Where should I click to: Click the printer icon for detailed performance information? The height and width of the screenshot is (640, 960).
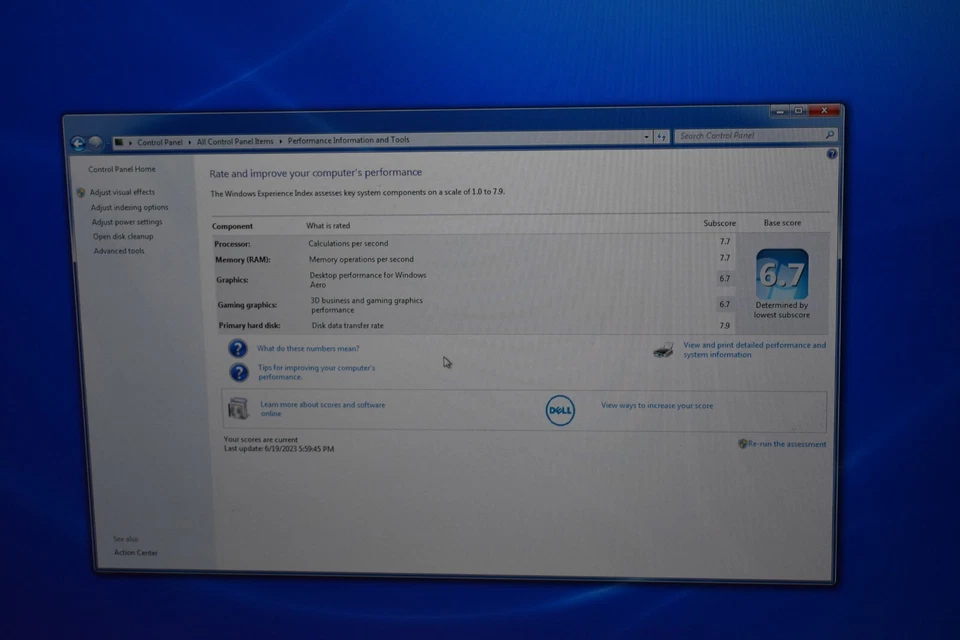[663, 349]
